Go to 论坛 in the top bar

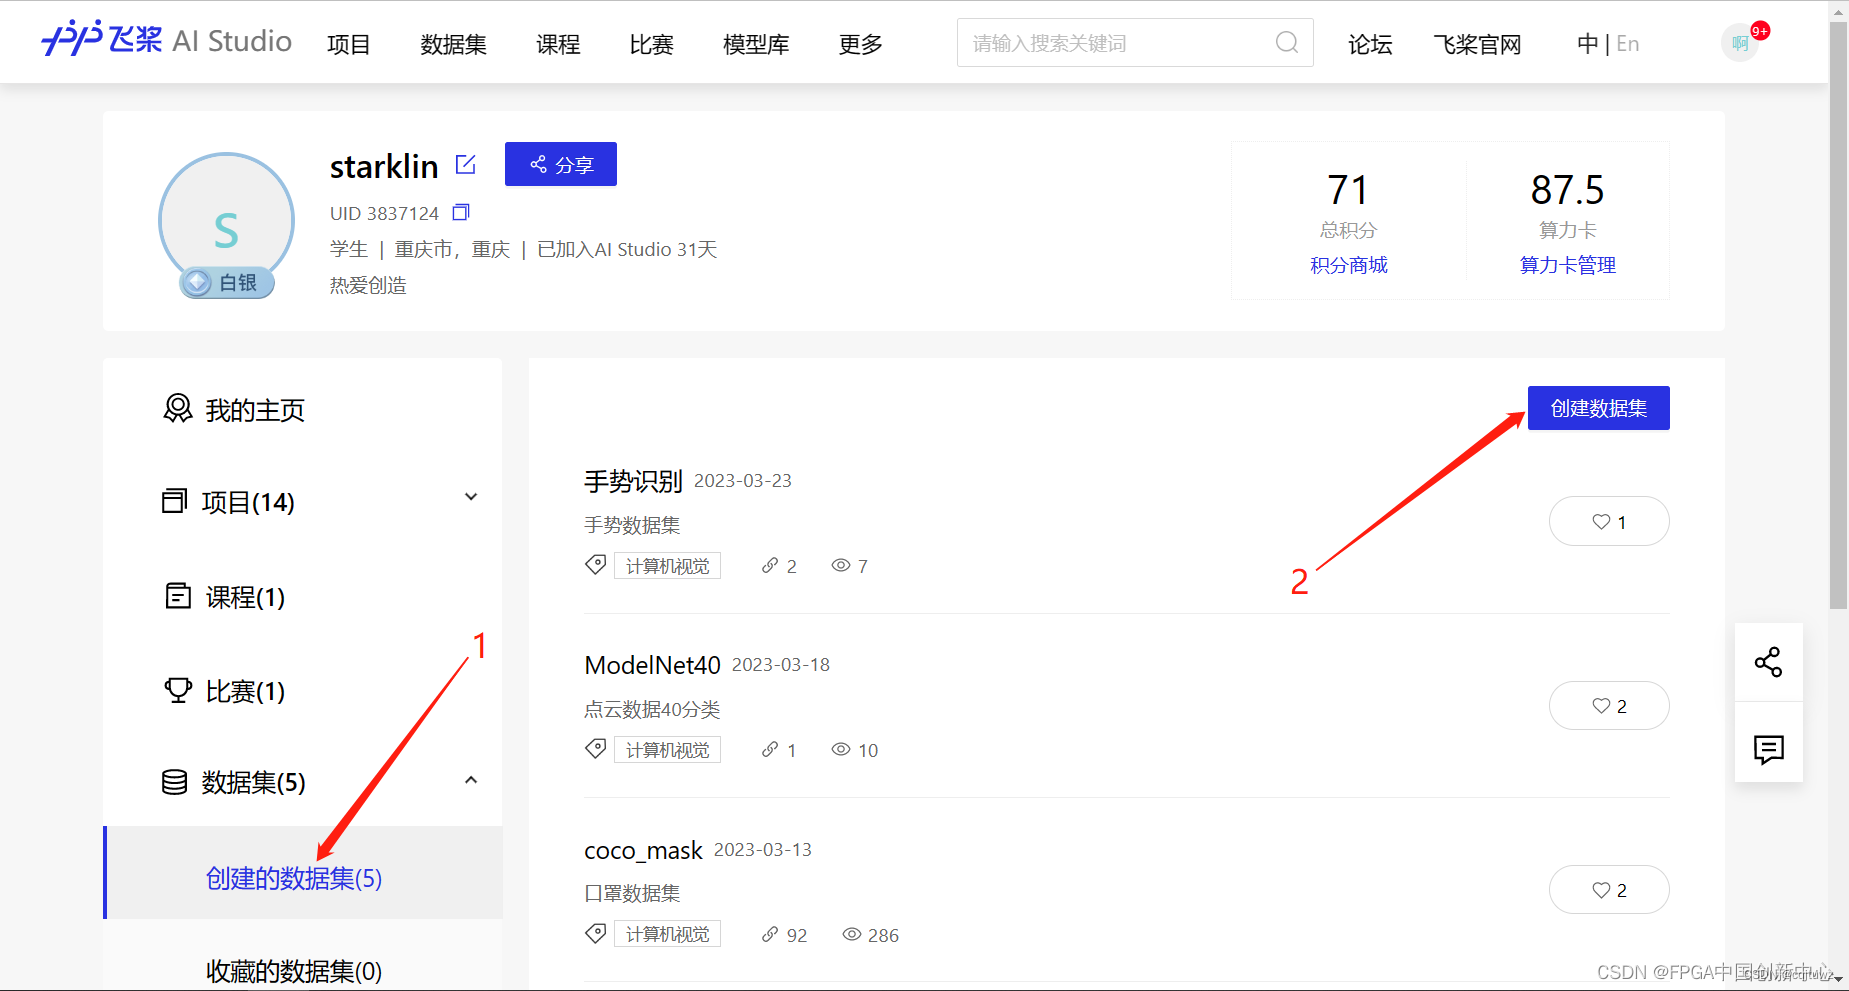click(x=1370, y=45)
